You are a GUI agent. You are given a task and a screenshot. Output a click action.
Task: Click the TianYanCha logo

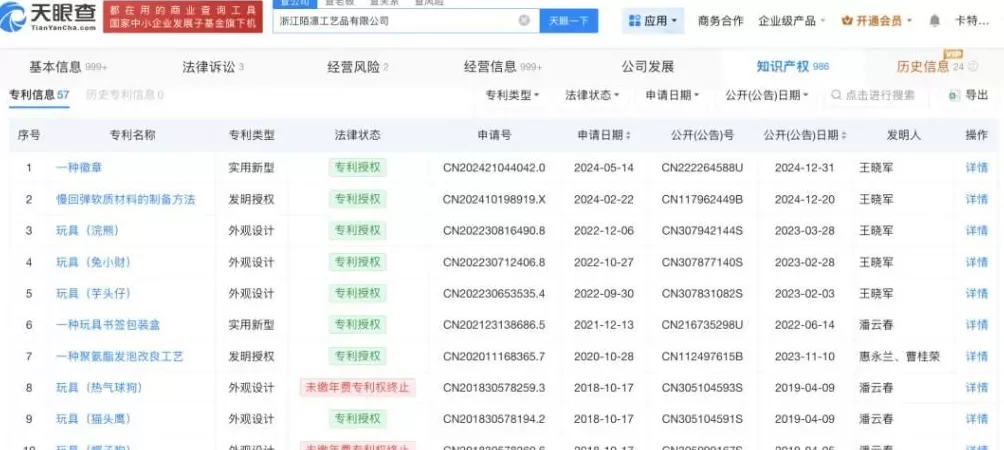click(x=49, y=17)
